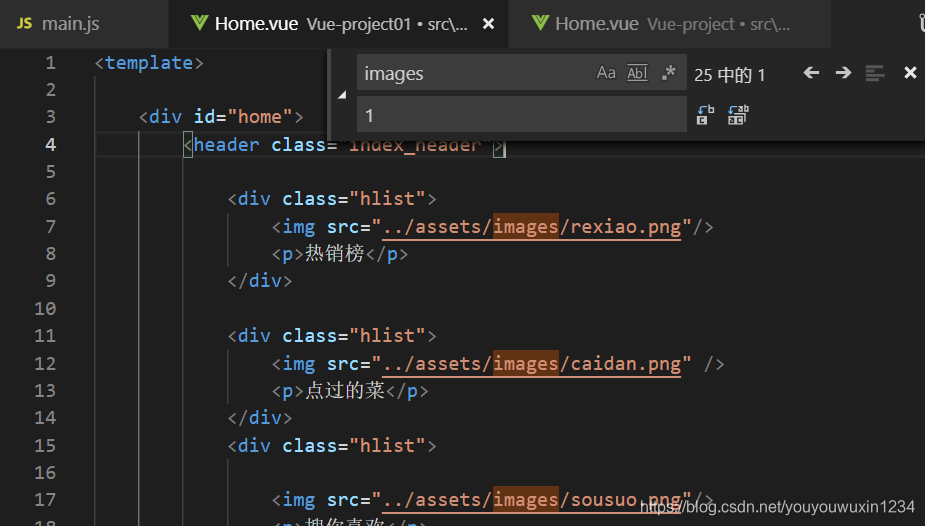Toggle Find in Selection icon

click(875, 73)
